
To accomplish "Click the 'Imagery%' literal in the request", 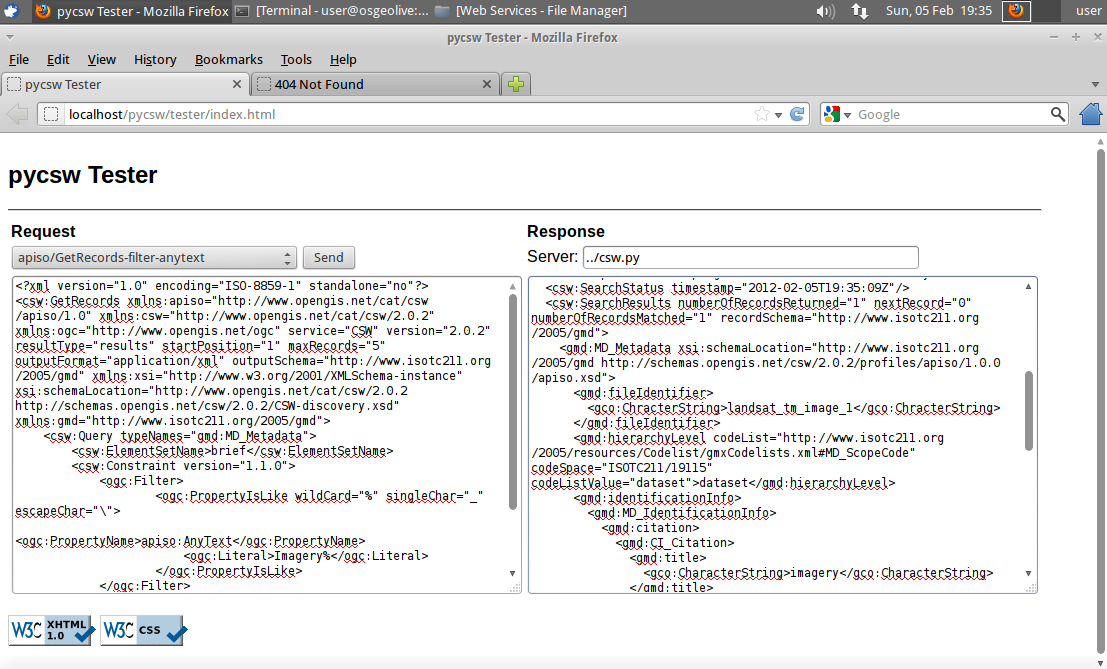I will (302, 555).
